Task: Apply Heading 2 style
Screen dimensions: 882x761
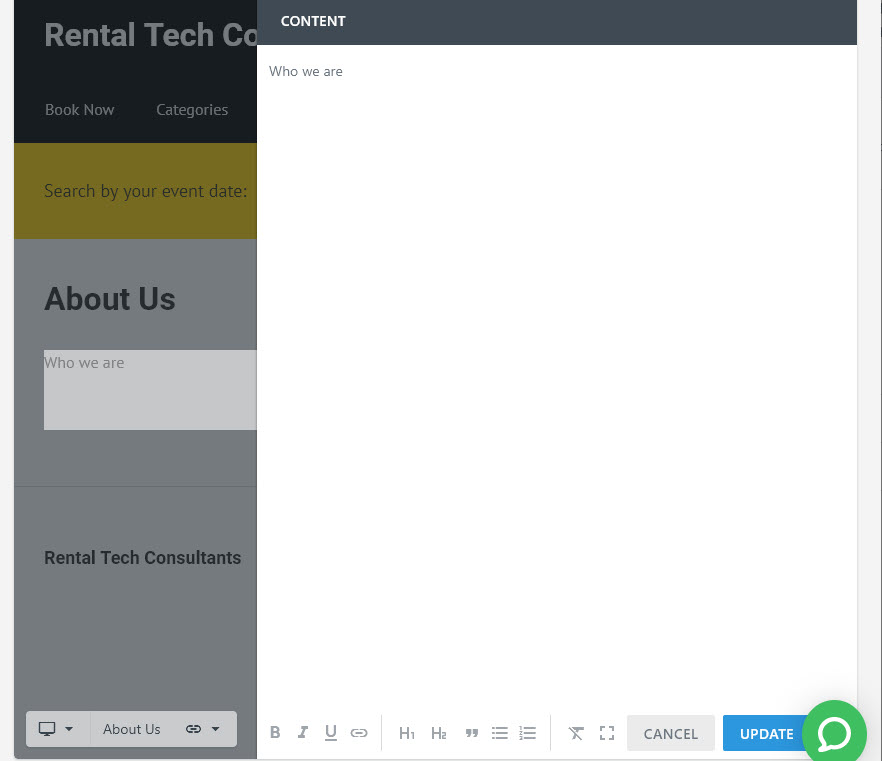Action: pos(439,733)
